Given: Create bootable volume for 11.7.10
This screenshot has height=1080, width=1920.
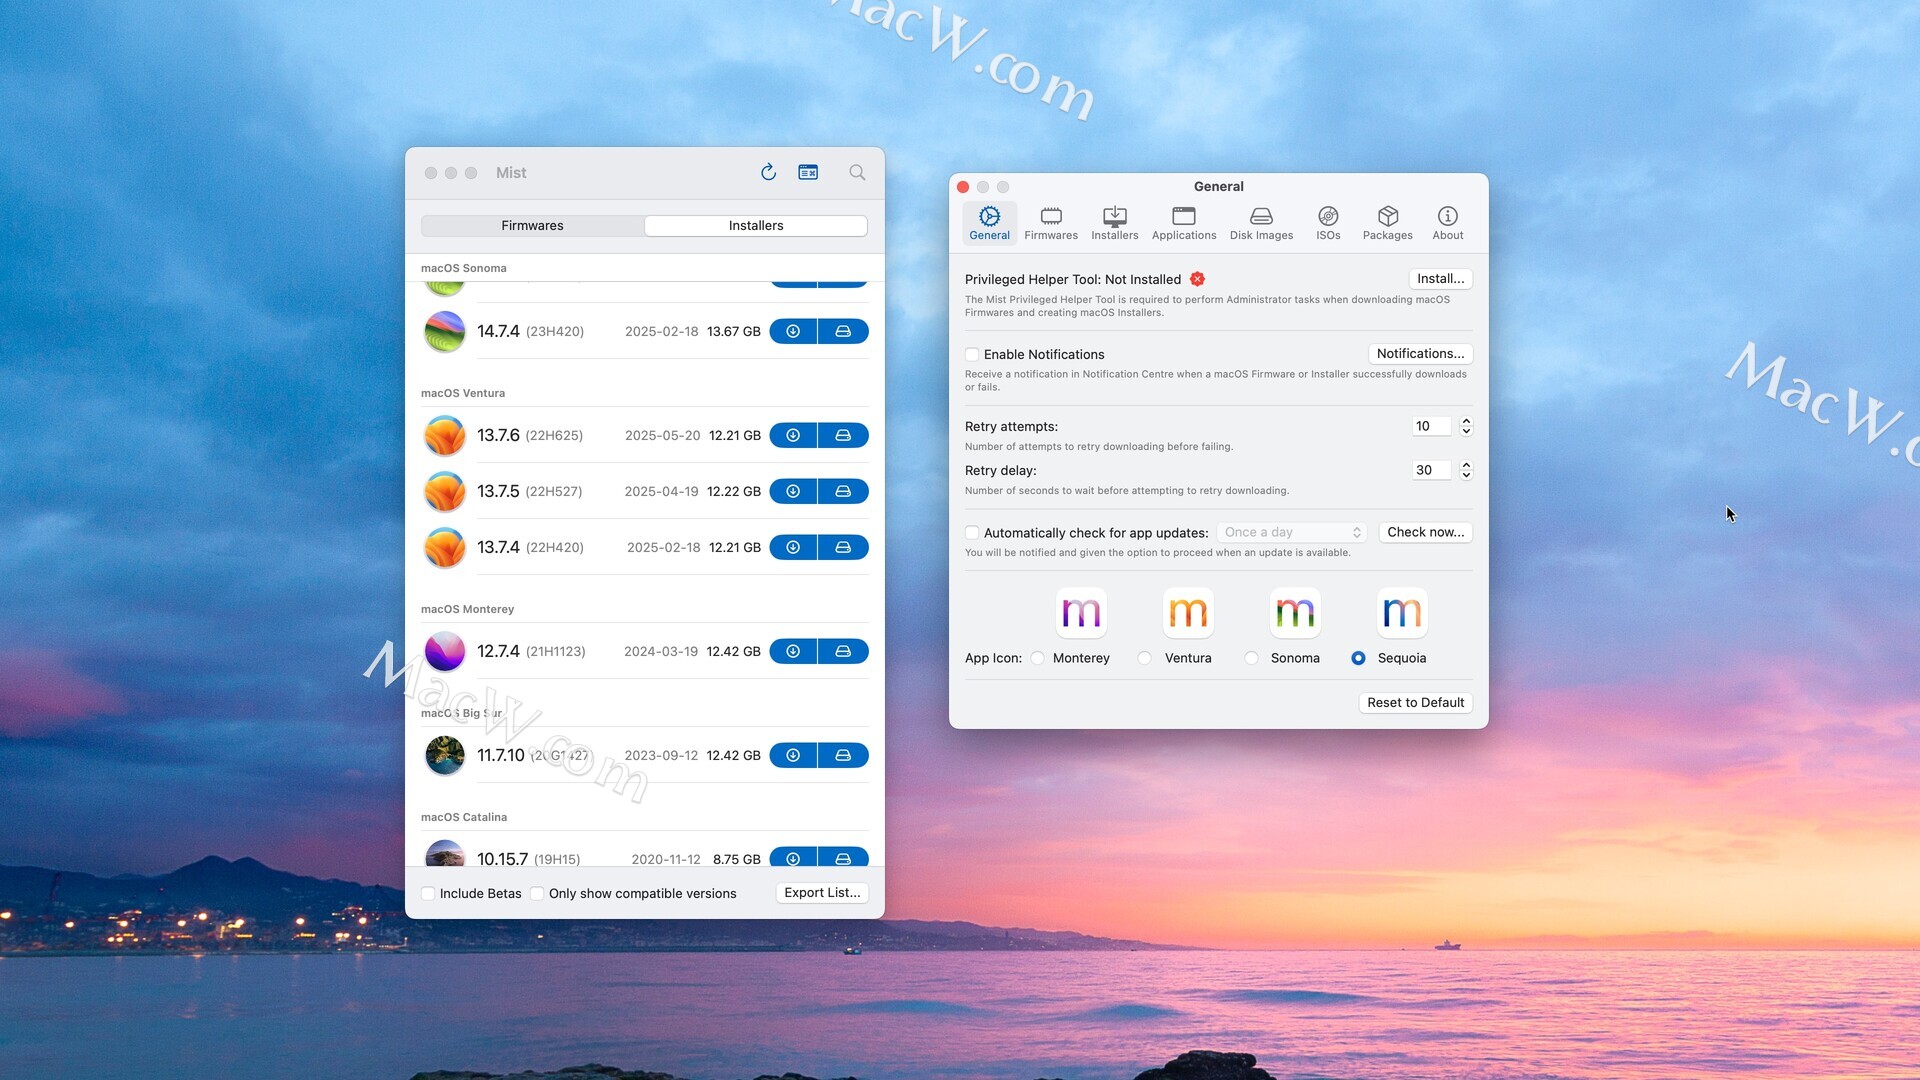Looking at the screenshot, I should point(843,755).
